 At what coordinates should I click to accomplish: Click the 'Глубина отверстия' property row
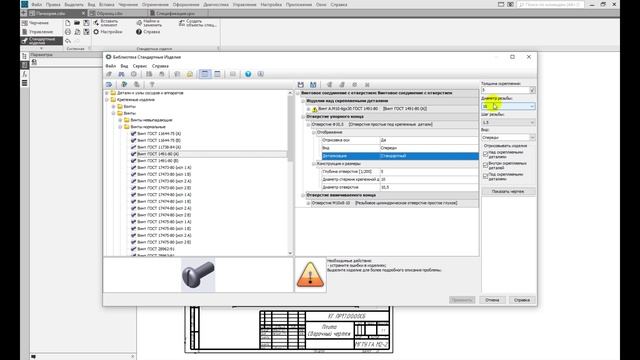pyautogui.click(x=400, y=172)
